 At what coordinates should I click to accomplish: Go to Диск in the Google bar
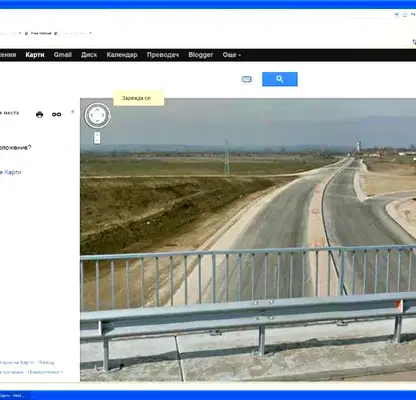pos(89,55)
